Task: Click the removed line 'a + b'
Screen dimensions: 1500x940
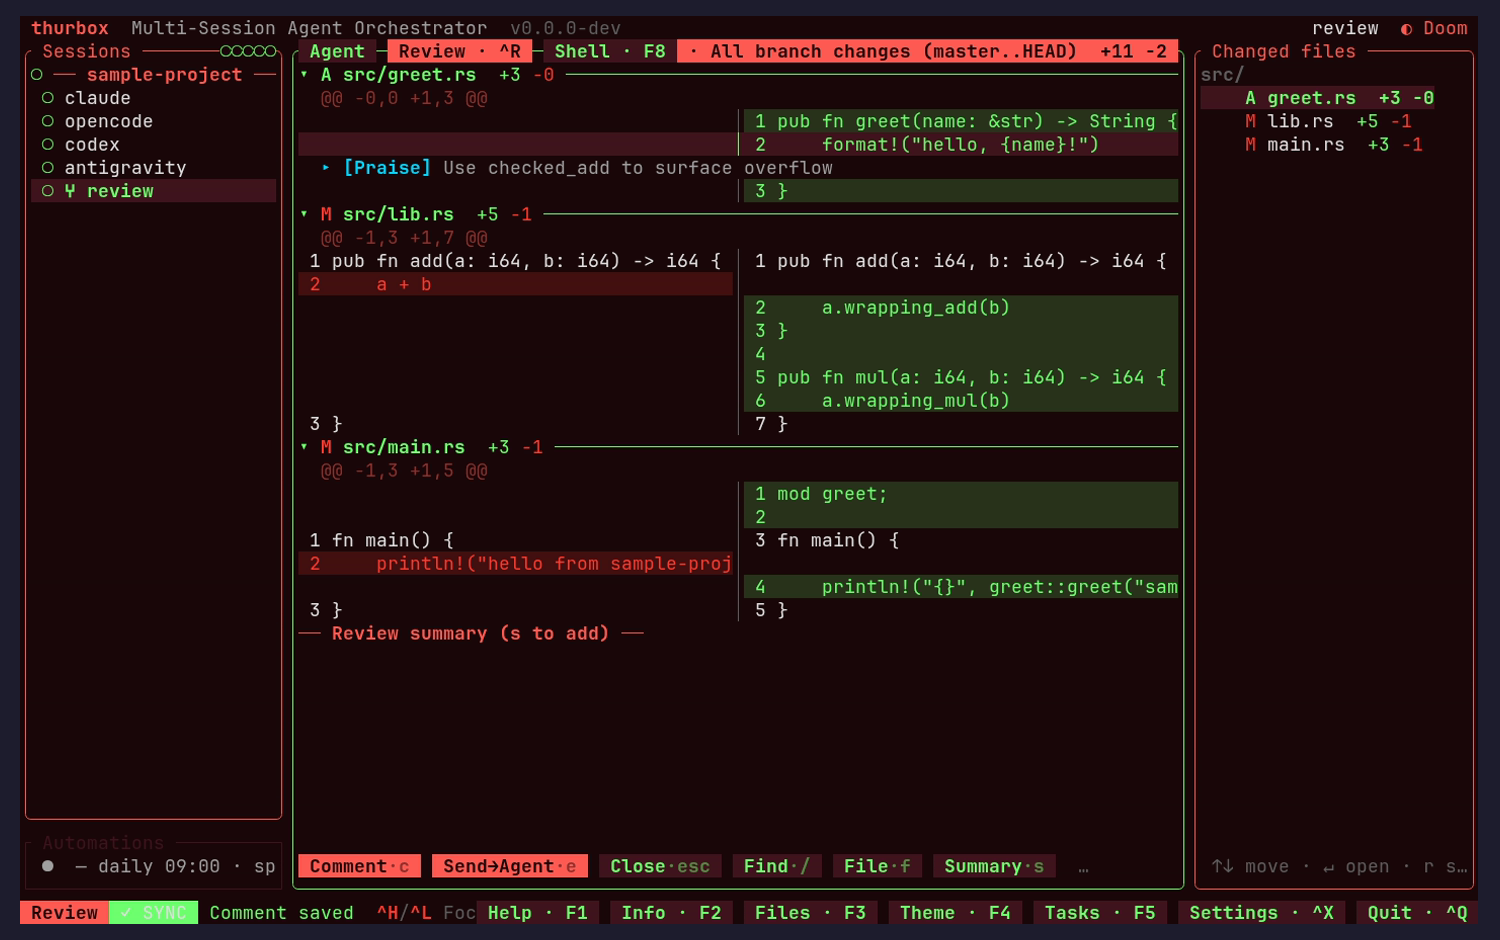Action: (x=516, y=285)
